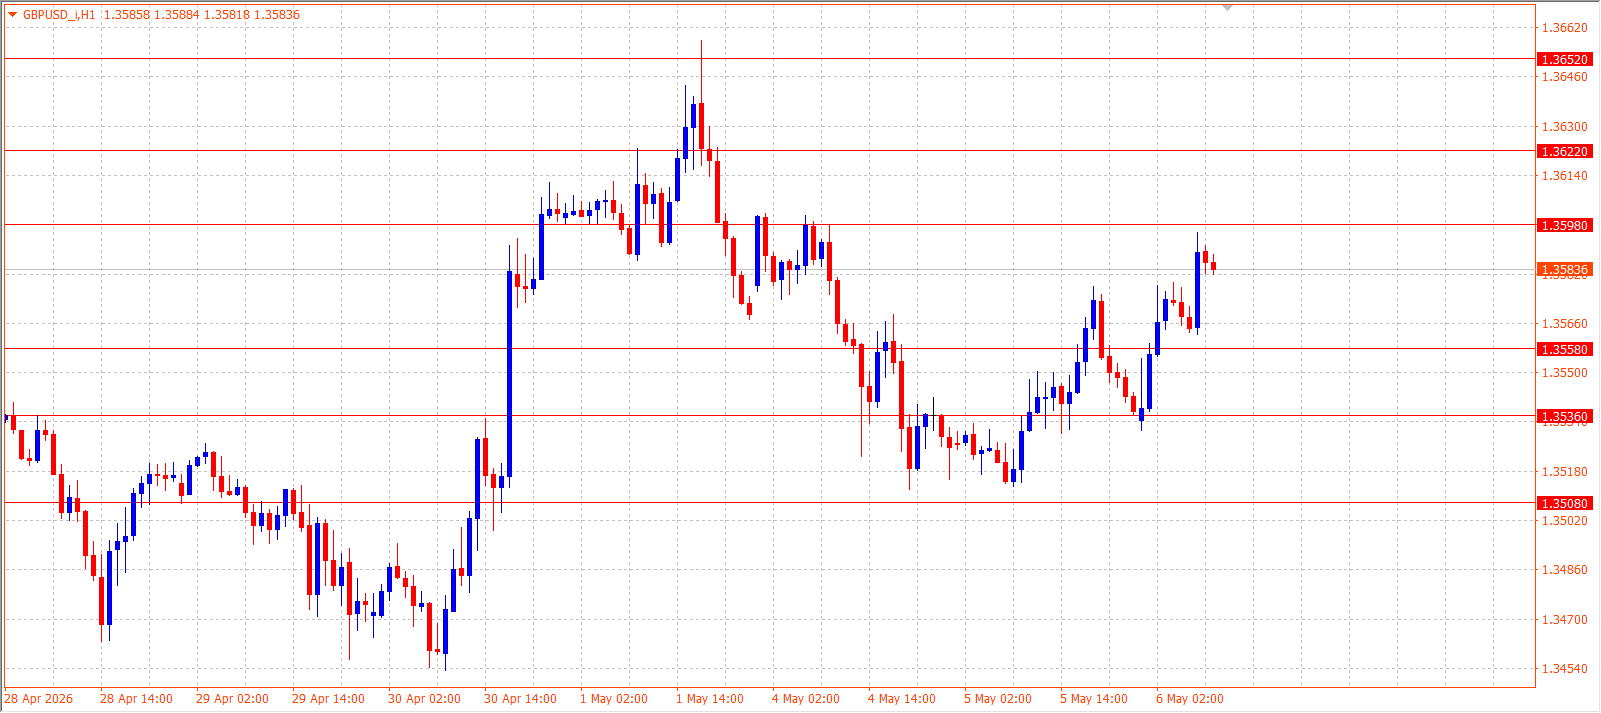Image resolution: width=1601 pixels, height=713 pixels.
Task: Click the red price tag 1.35580
Action: [x=1564, y=349]
